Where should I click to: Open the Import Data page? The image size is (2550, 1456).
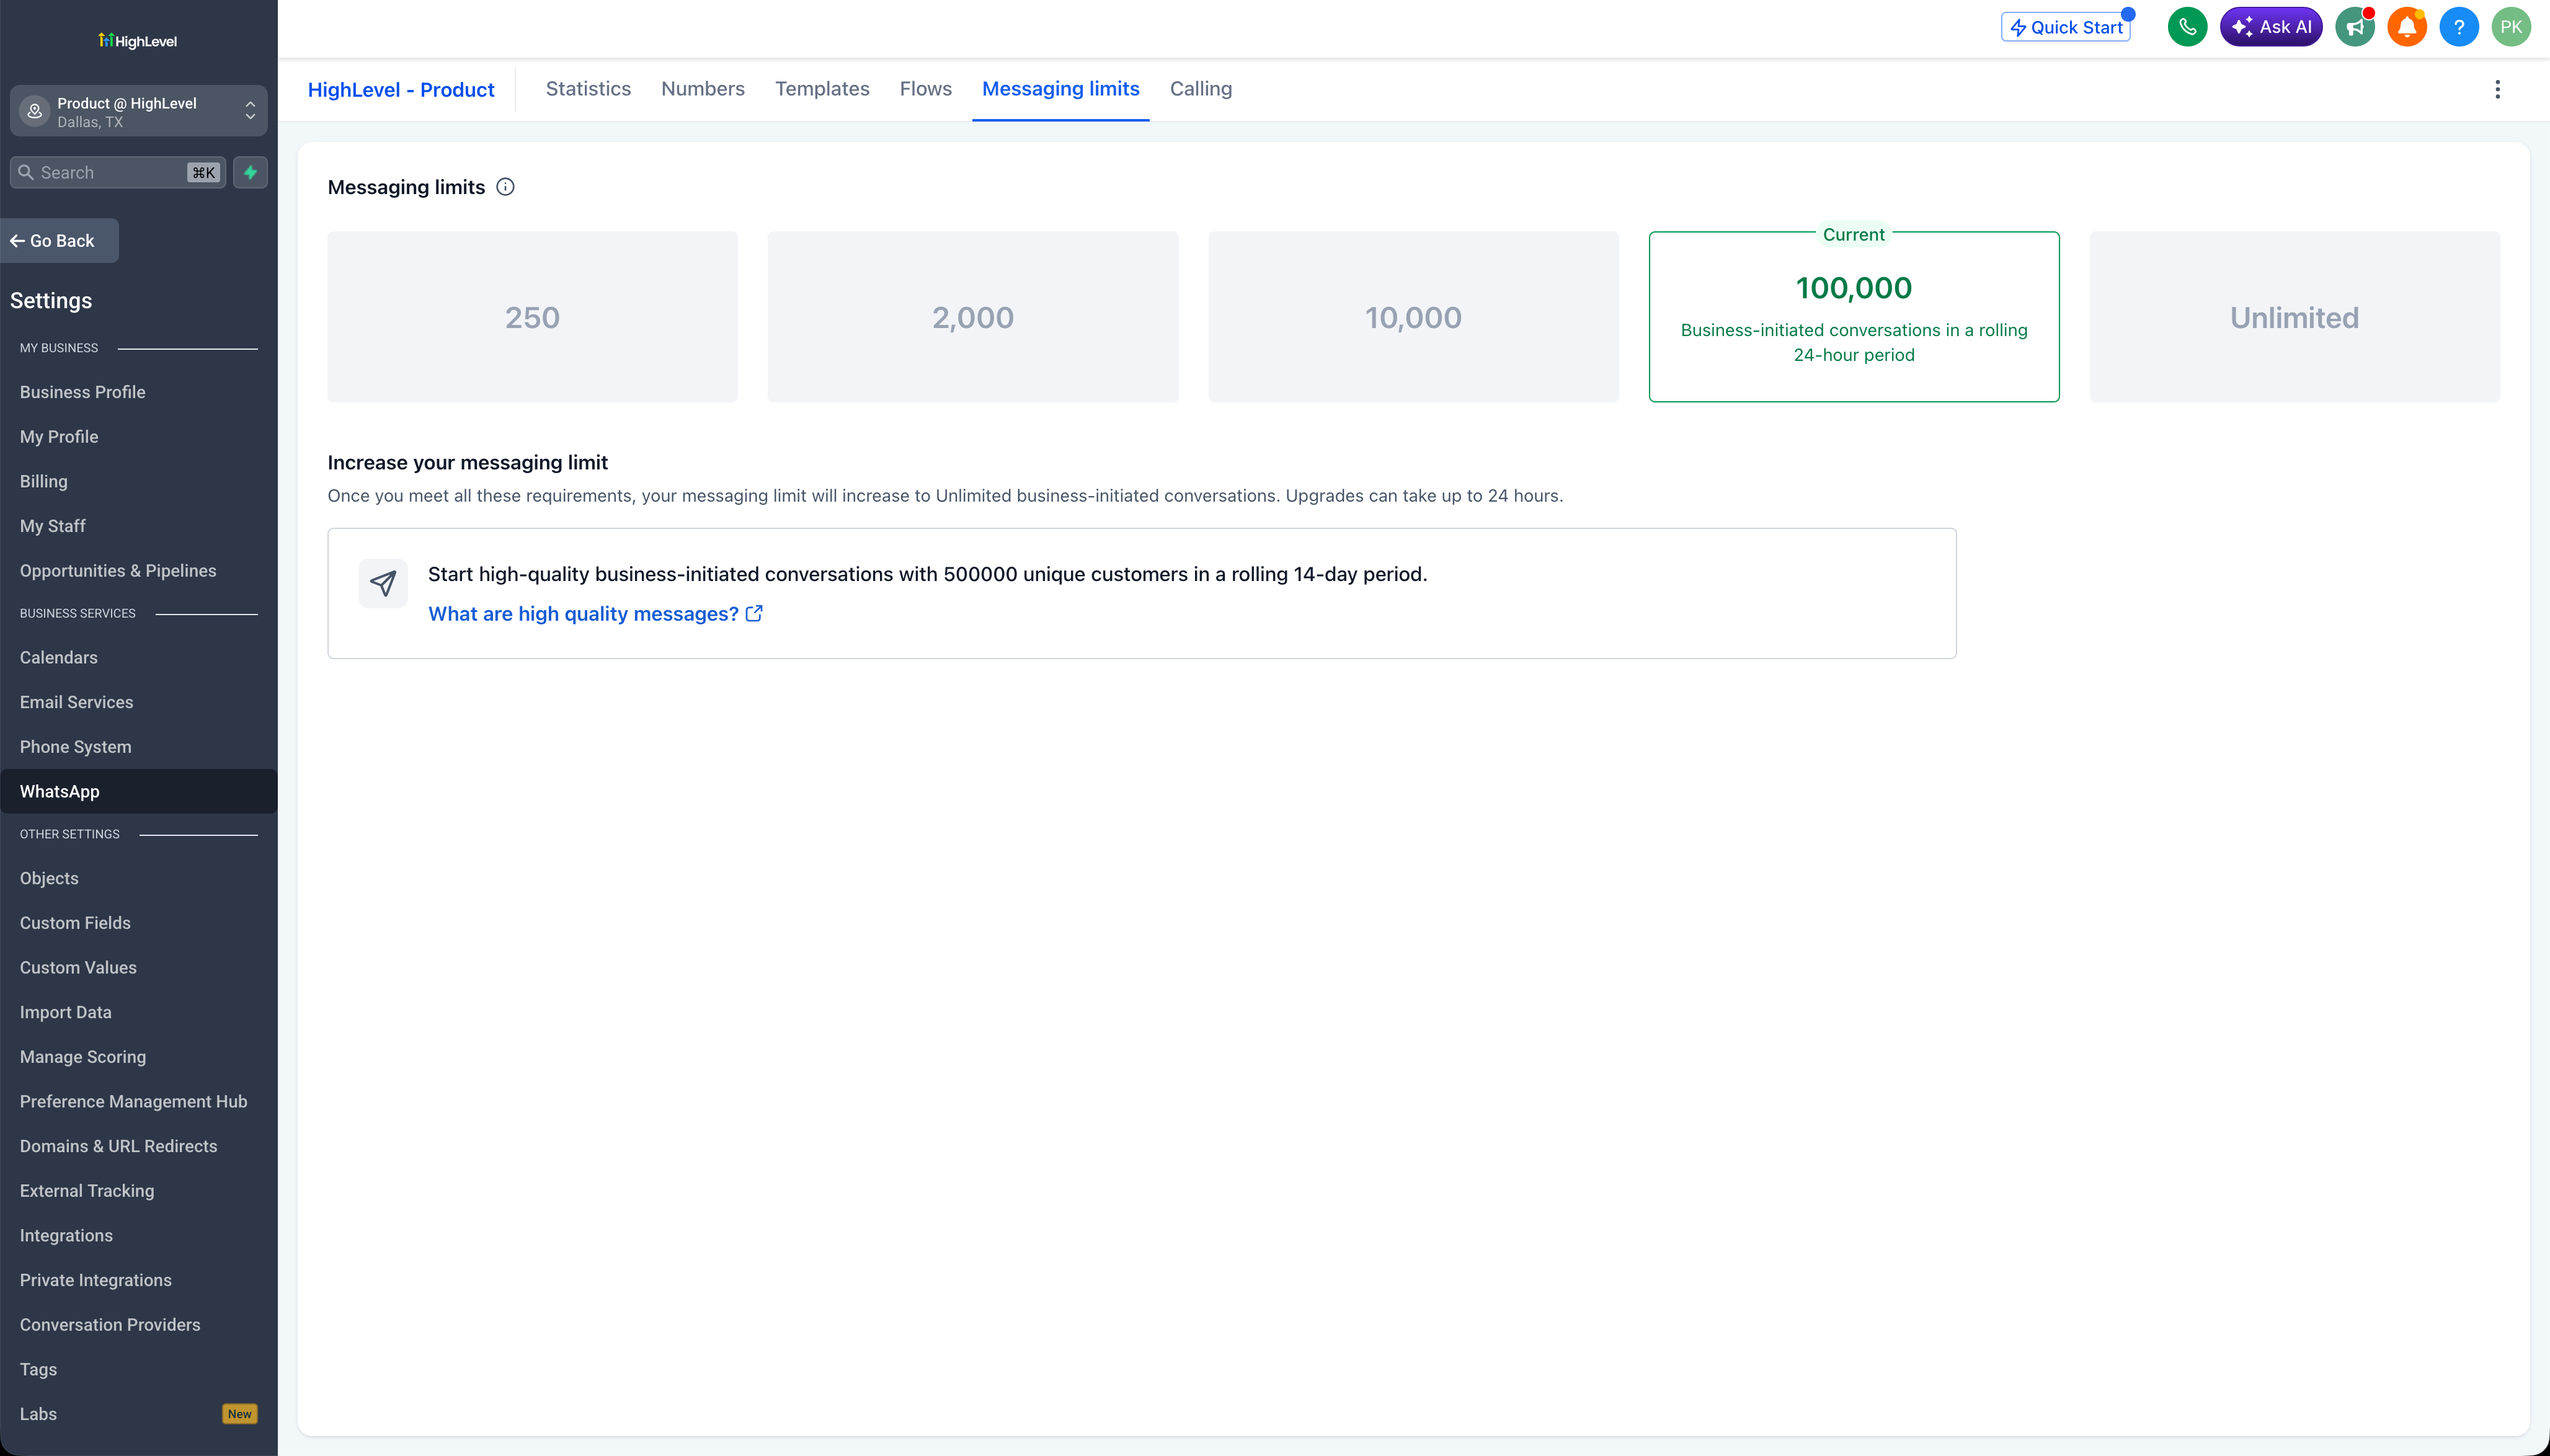[66, 1012]
